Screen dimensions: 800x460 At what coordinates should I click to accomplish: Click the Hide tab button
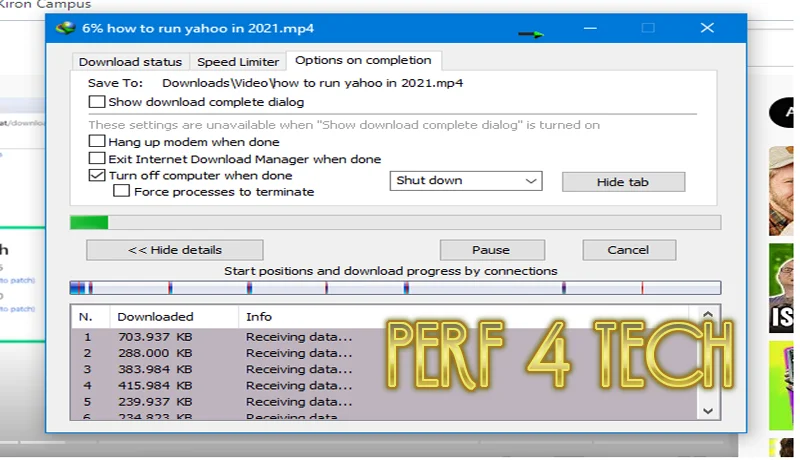pyautogui.click(x=623, y=182)
